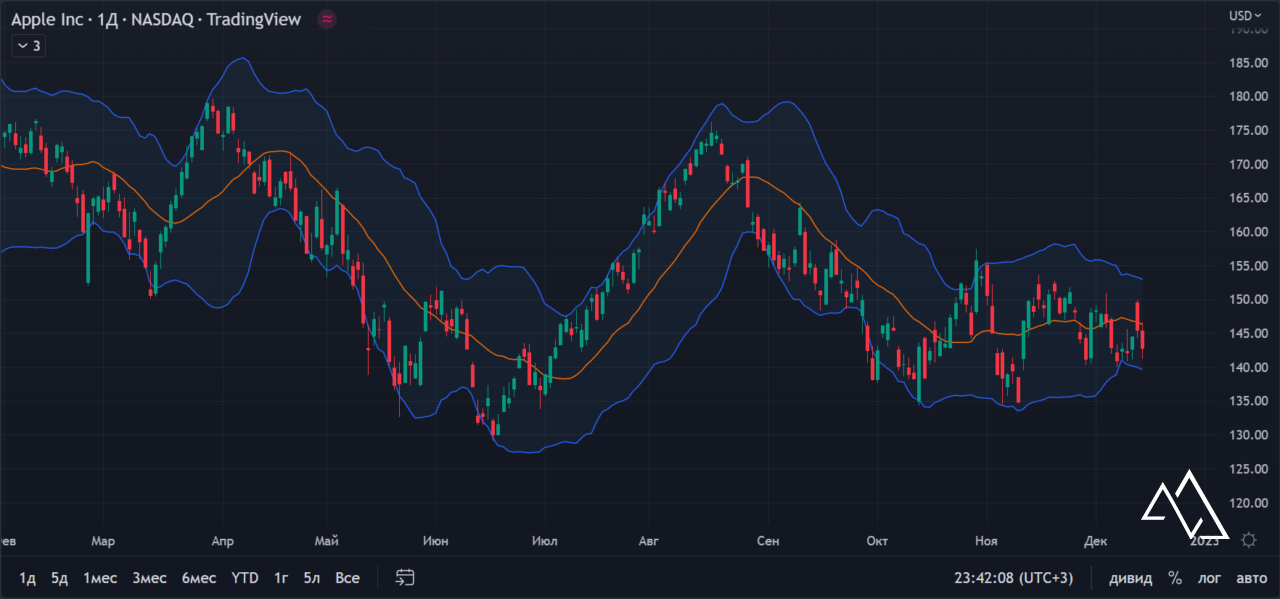Open chart settings gear icon

1248,540
